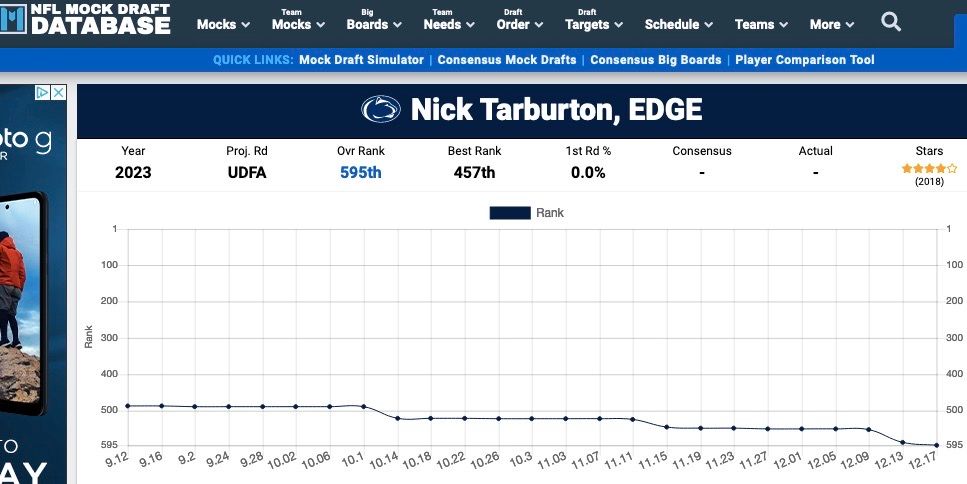Open the Mock Draft Simulator link
Screen dimensions: 967x484
(x=361, y=60)
